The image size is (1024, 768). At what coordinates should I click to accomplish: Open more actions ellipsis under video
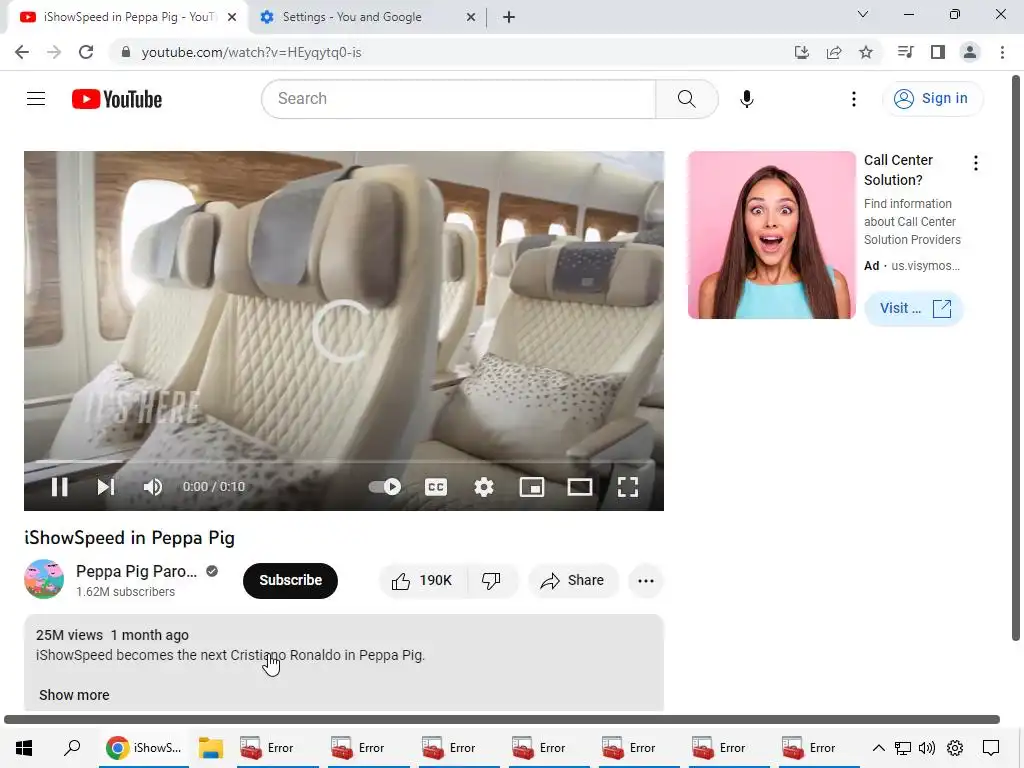click(646, 581)
